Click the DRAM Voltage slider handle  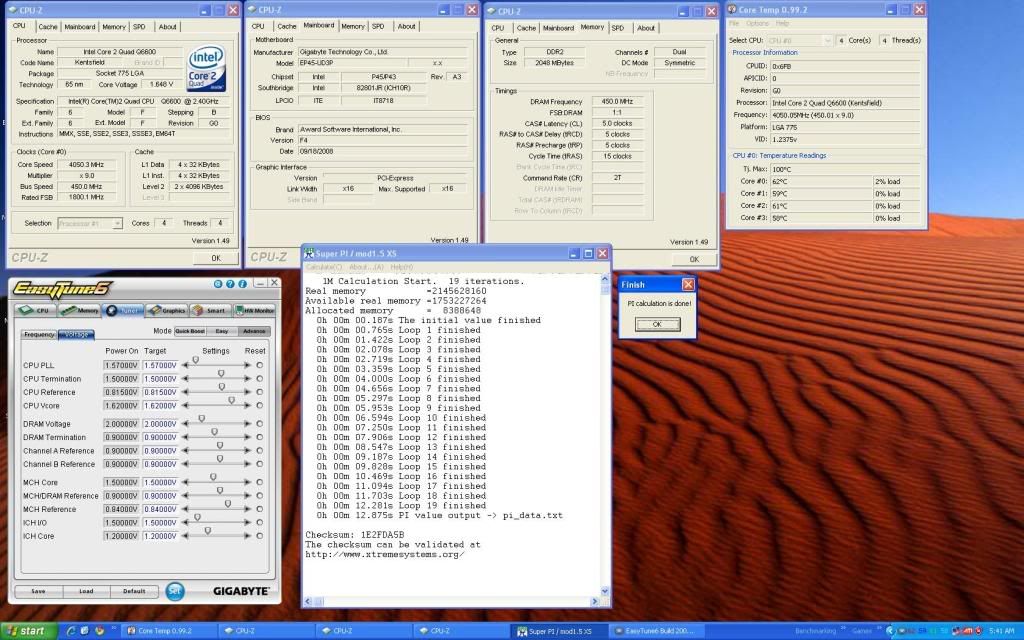tap(202, 419)
